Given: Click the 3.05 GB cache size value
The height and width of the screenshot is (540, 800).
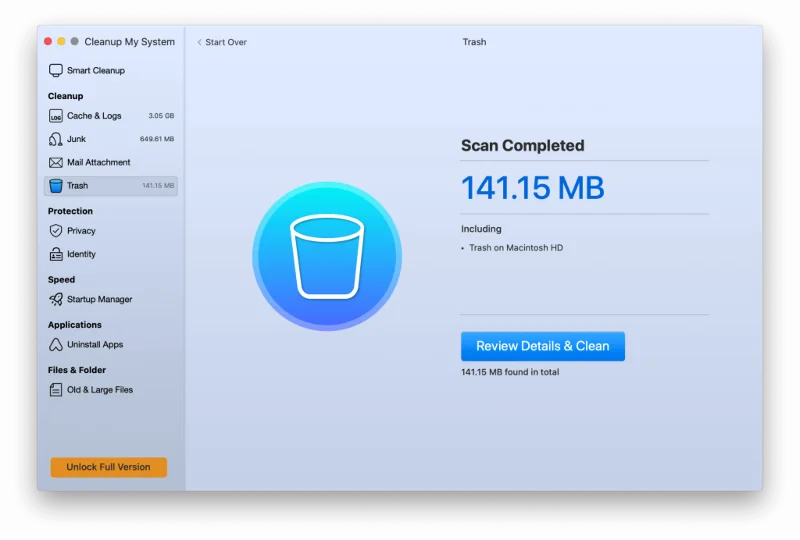Looking at the screenshot, I should tap(161, 116).
